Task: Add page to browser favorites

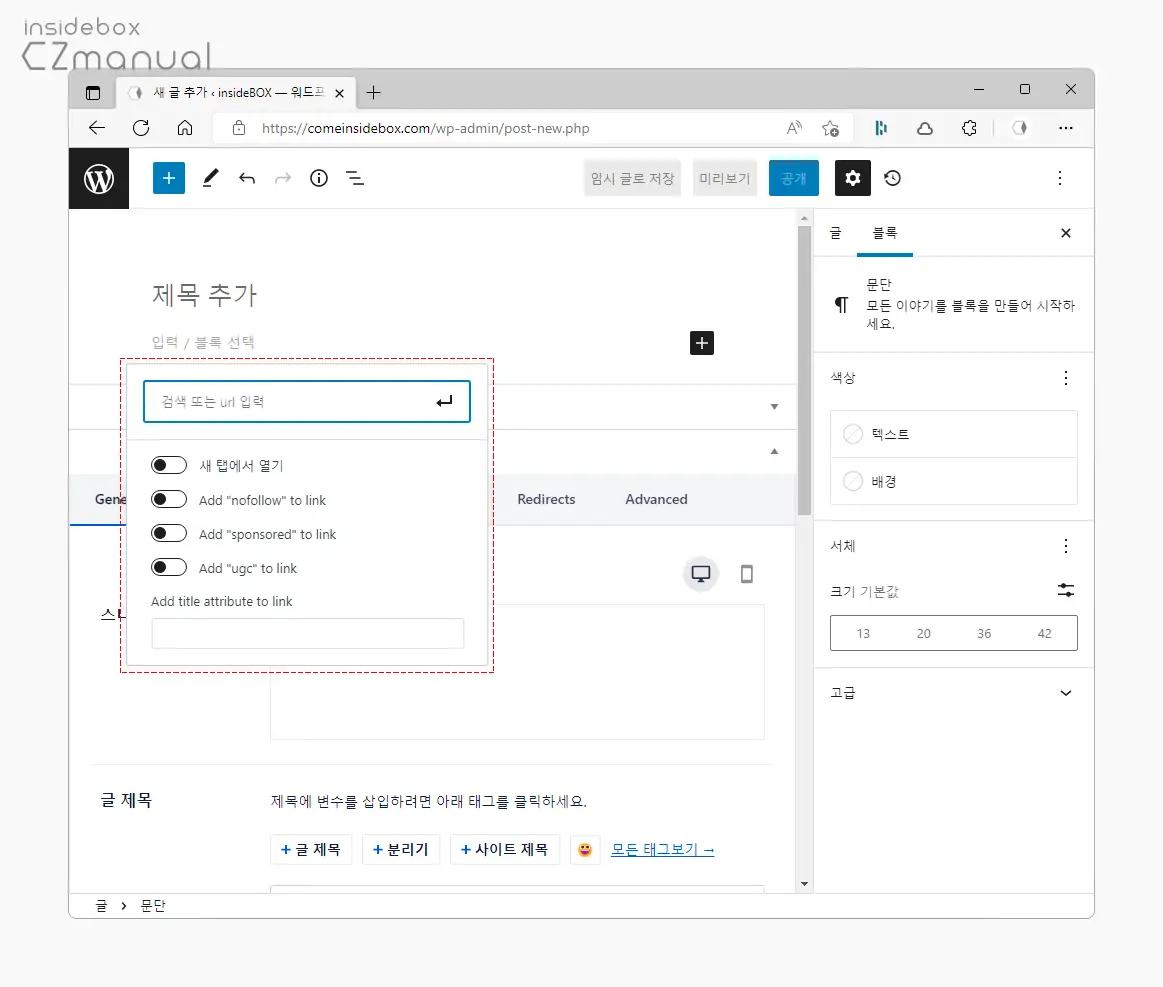Action: click(x=831, y=128)
